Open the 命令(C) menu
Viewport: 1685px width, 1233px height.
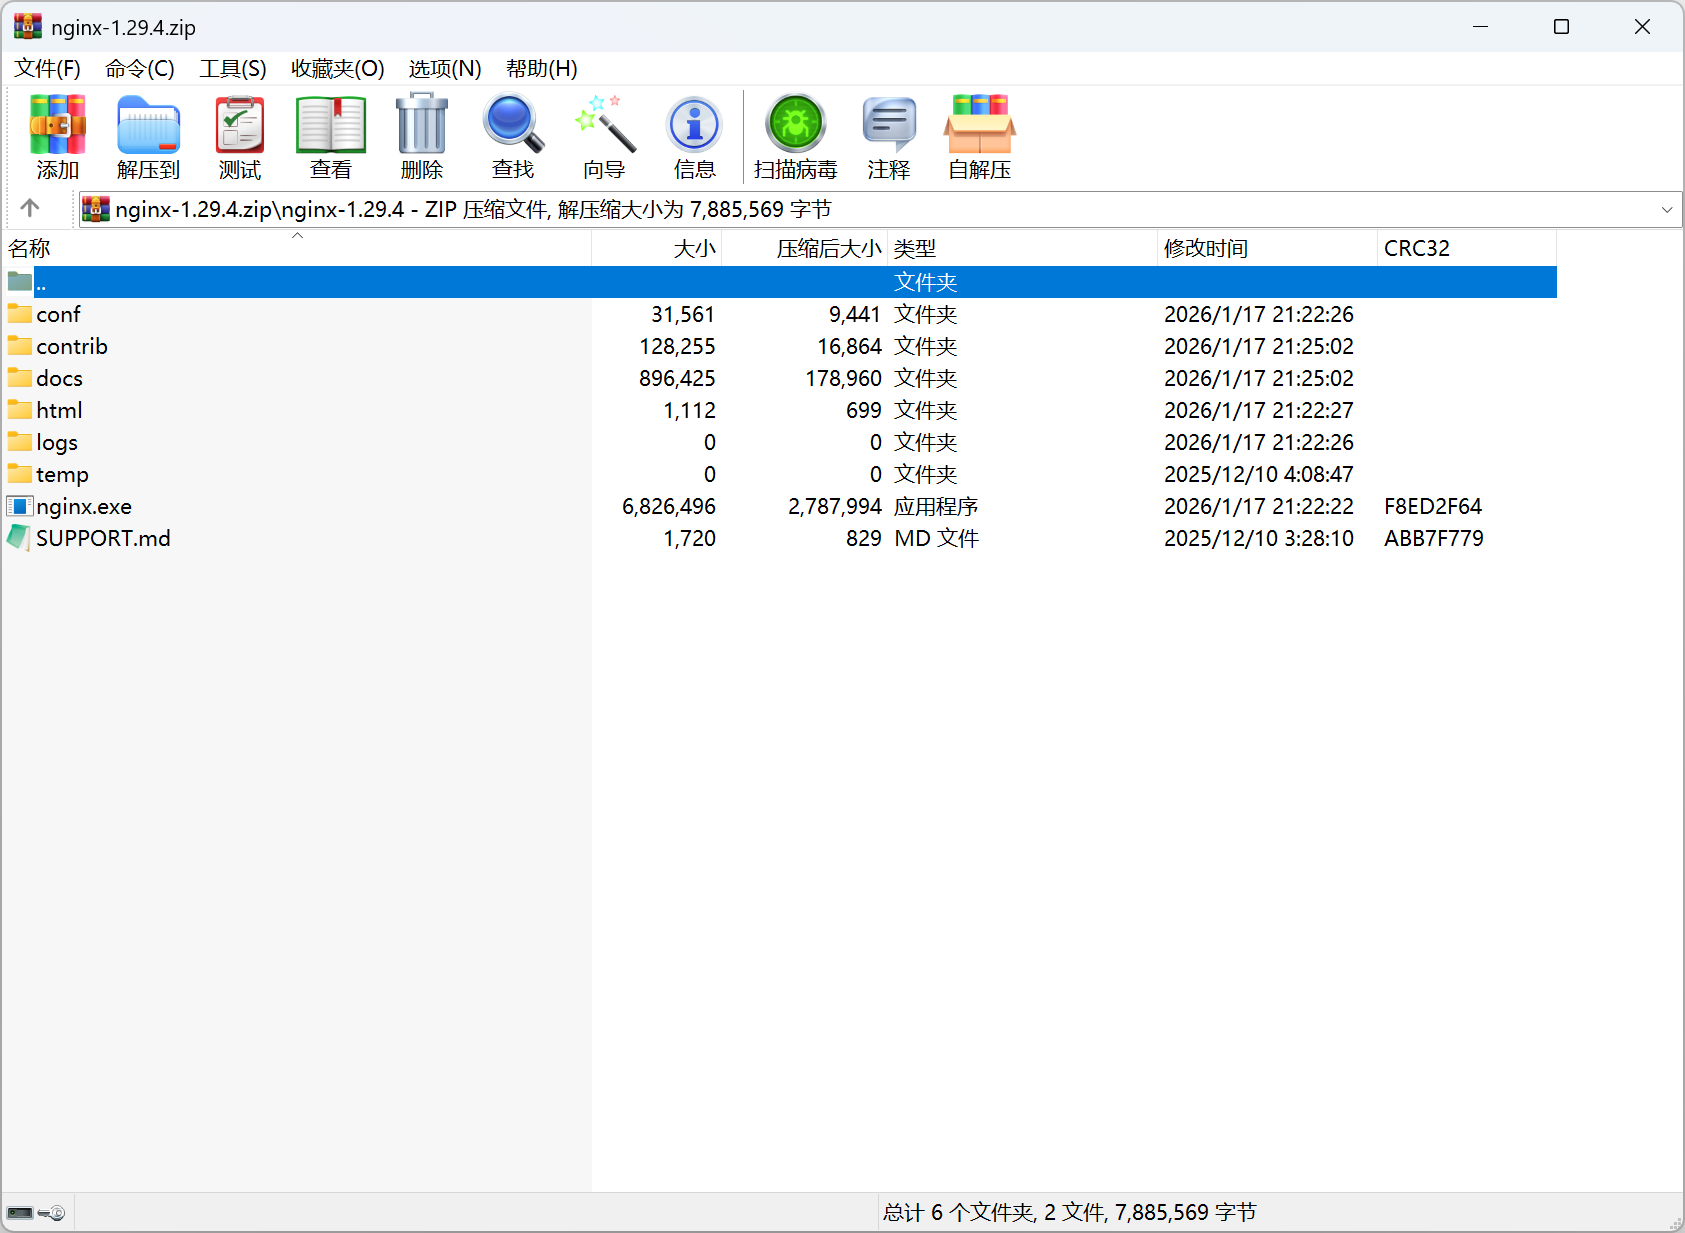pos(140,68)
